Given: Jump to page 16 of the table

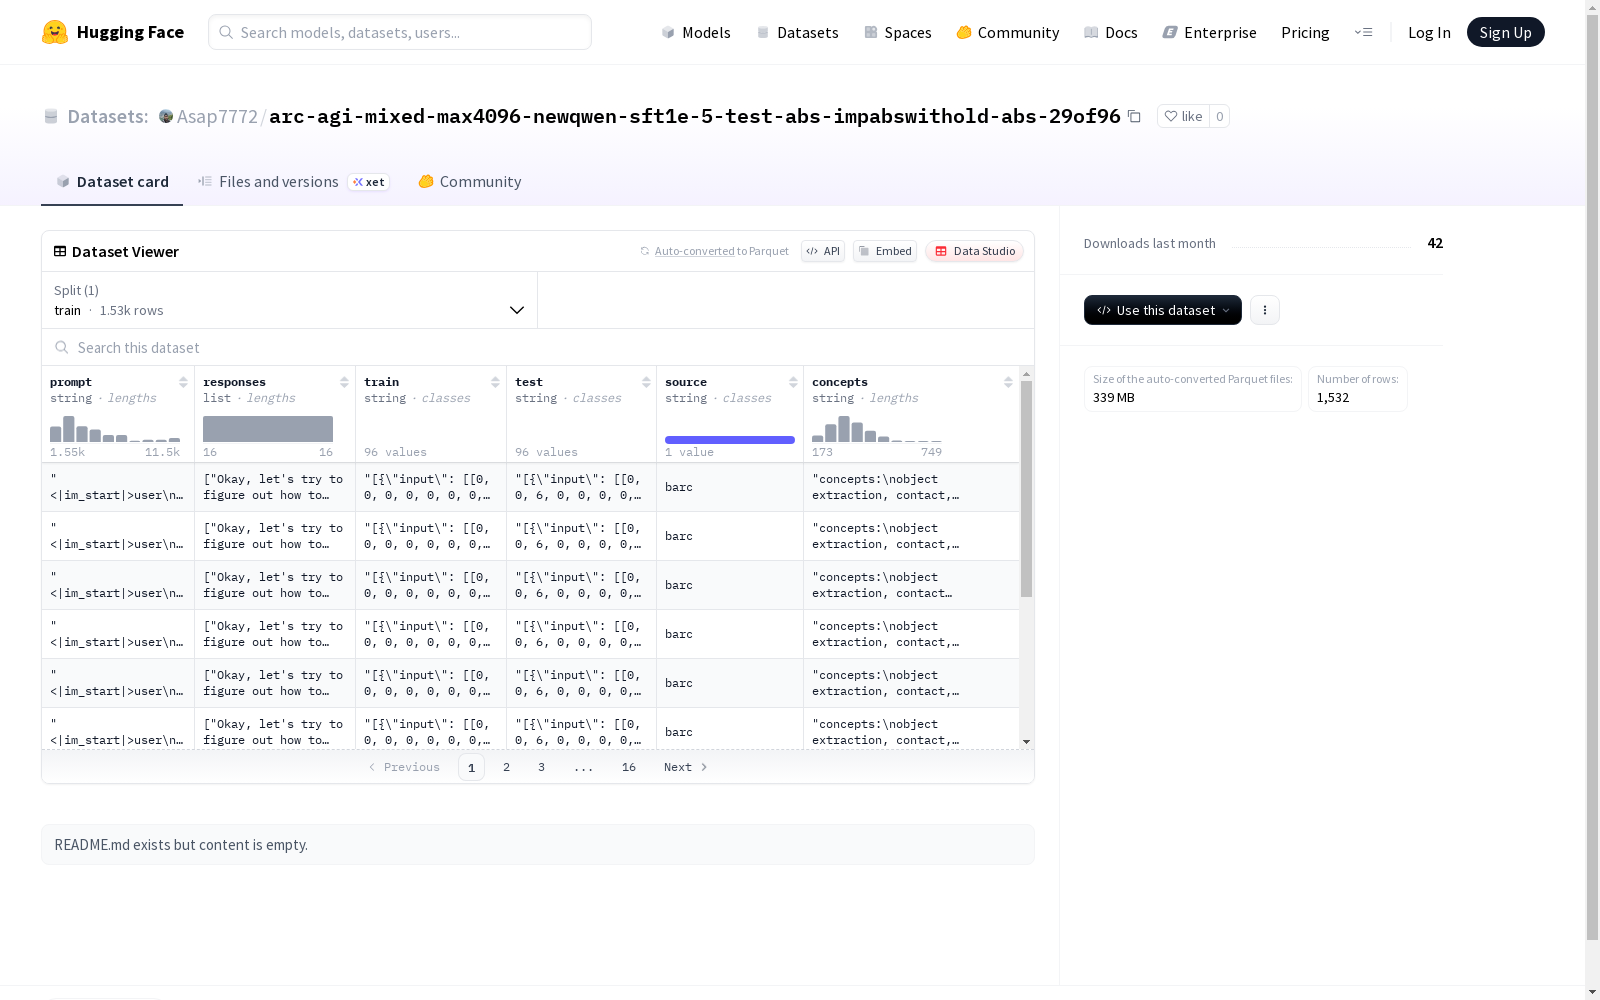Looking at the screenshot, I should pyautogui.click(x=629, y=767).
